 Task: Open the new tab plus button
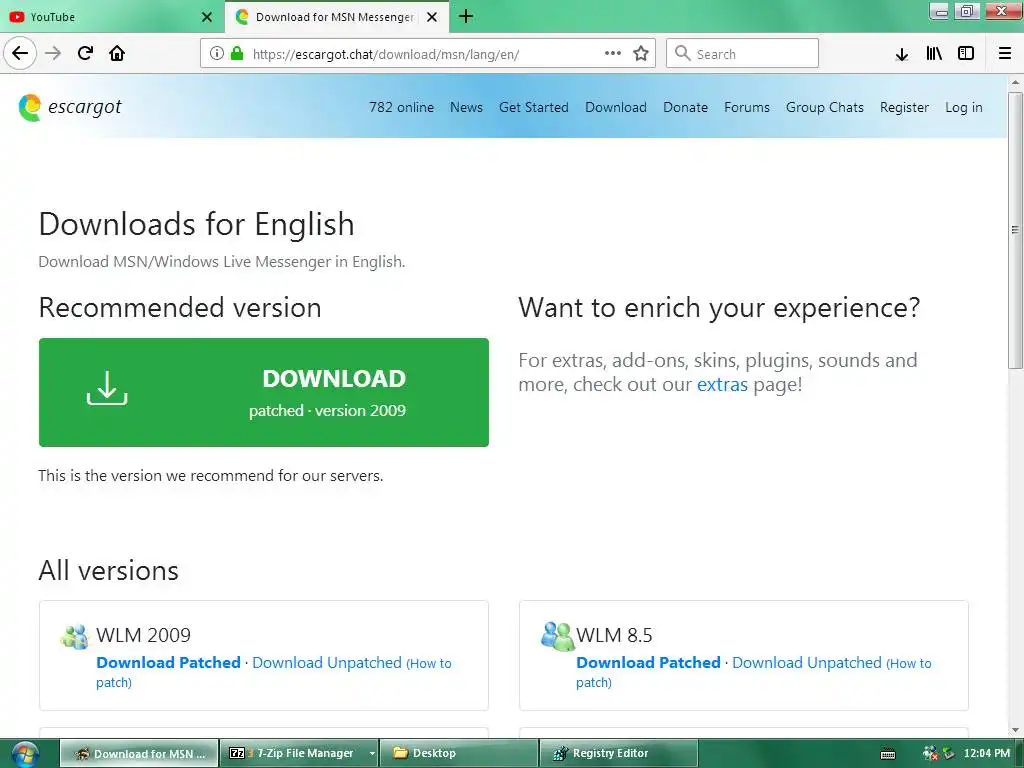point(466,16)
